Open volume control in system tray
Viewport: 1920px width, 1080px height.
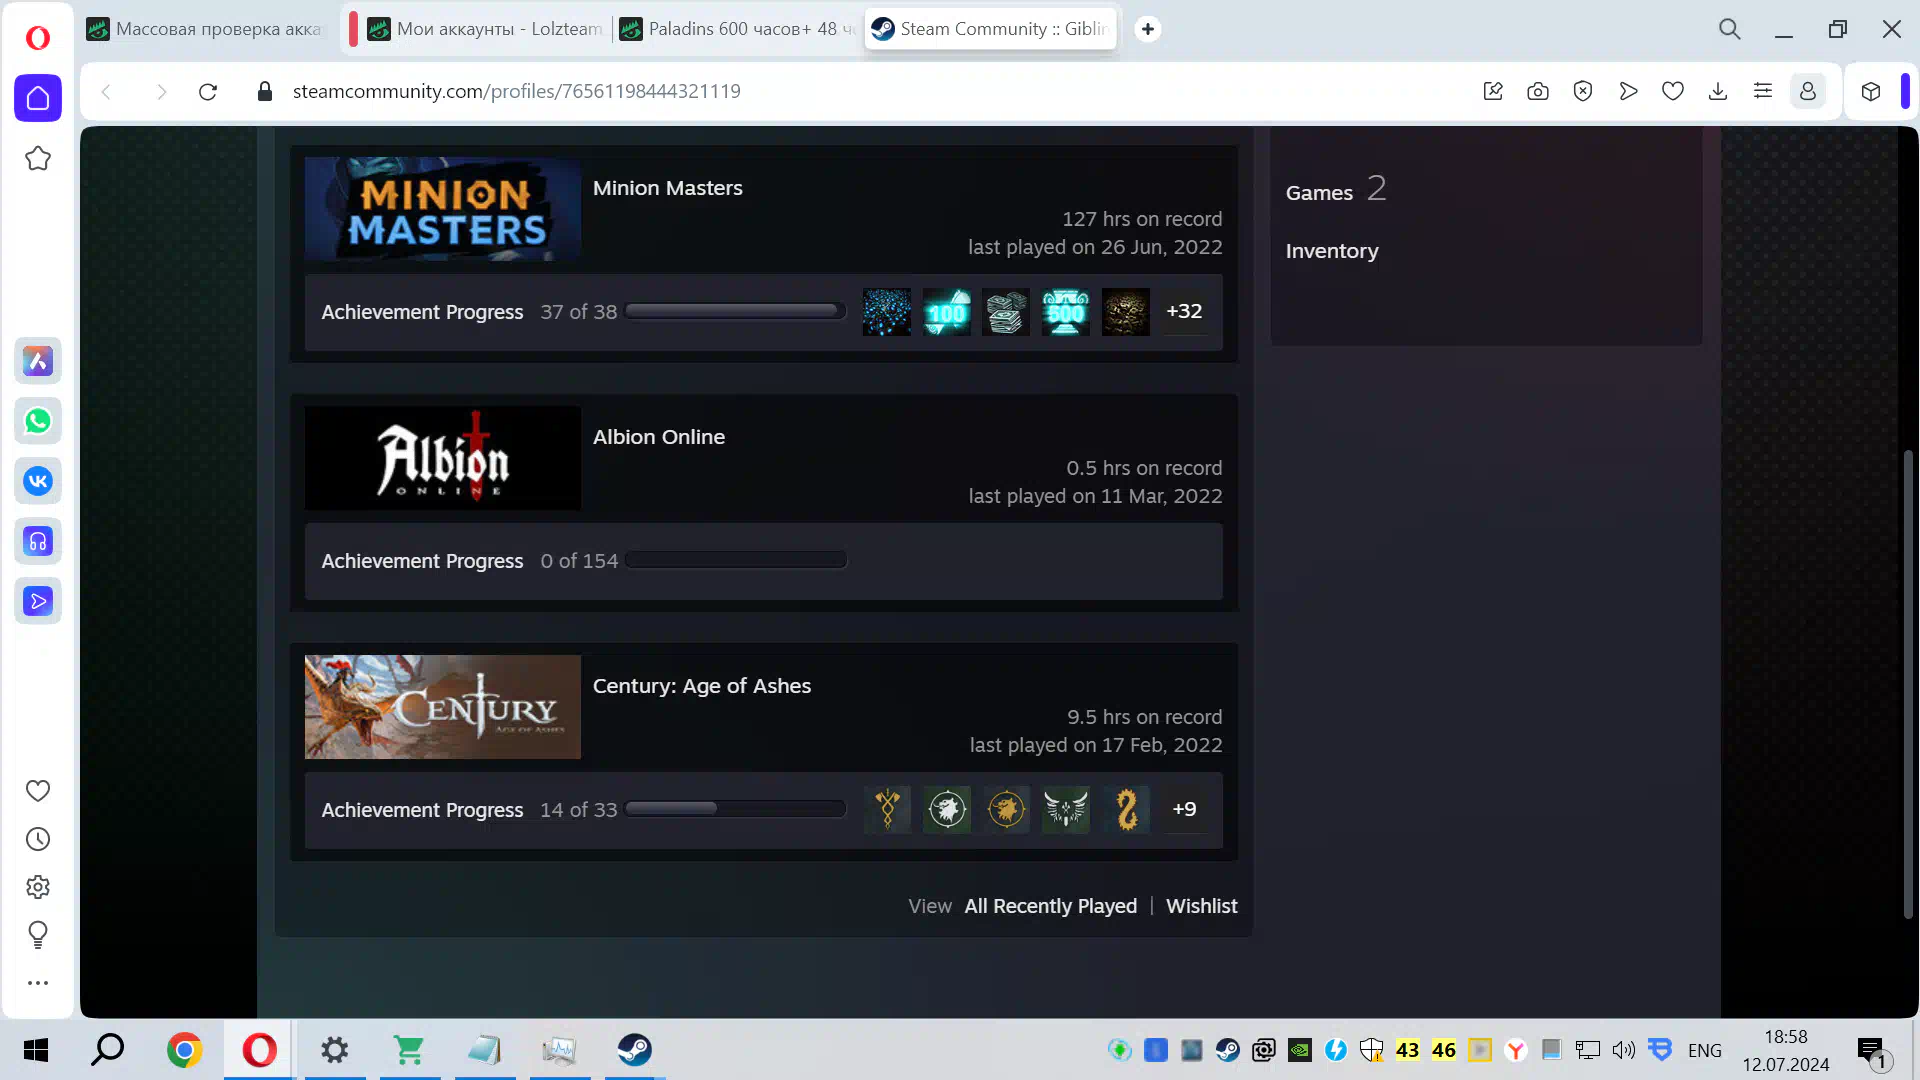(1624, 1050)
